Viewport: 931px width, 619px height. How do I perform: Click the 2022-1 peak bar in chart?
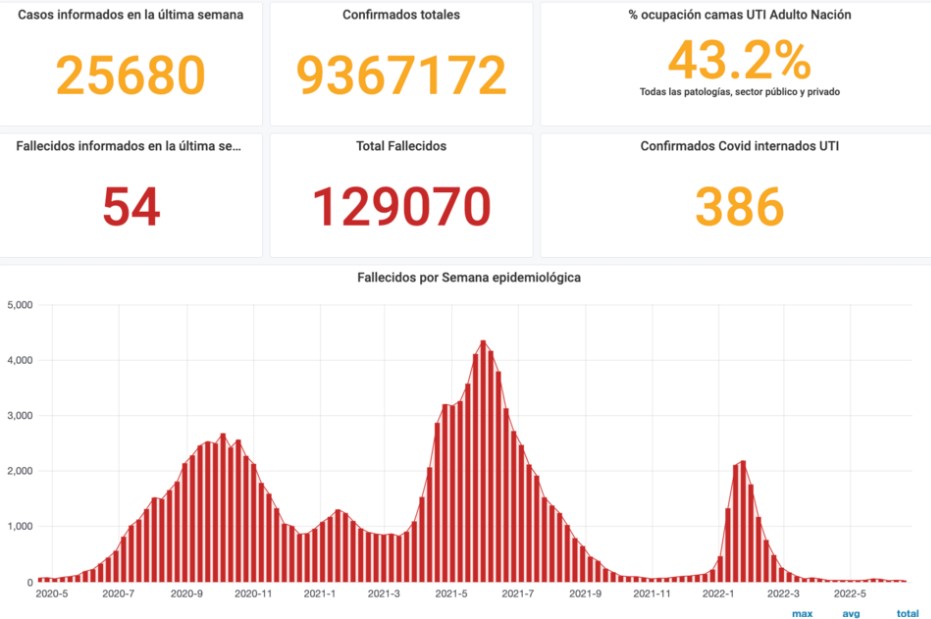tap(743, 521)
